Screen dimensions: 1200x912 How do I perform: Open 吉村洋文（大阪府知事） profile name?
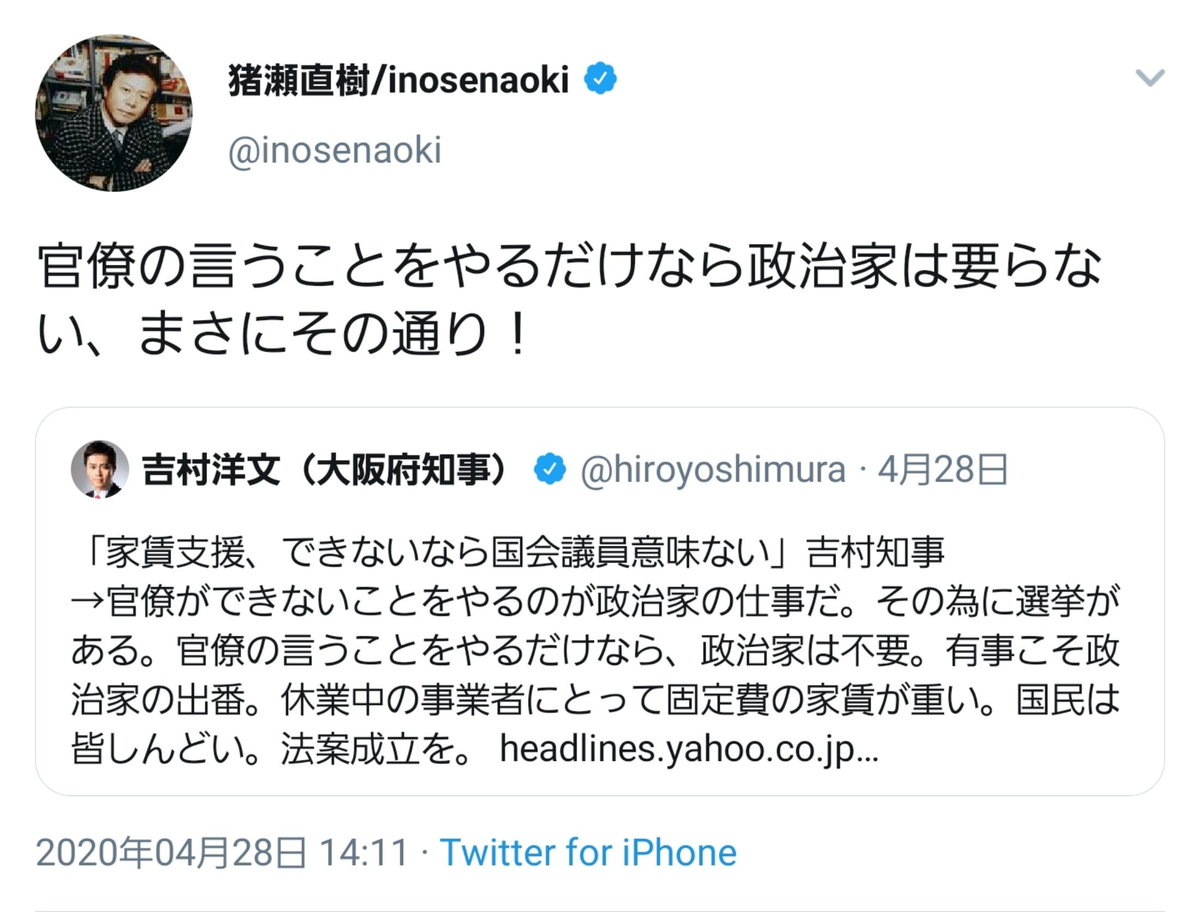tap(331, 469)
